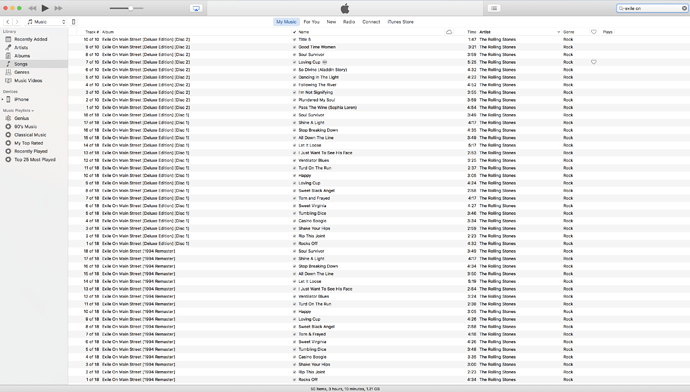Open the iPhone device button in toolbar
Screen dimensions: 690x392
click(x=73, y=22)
